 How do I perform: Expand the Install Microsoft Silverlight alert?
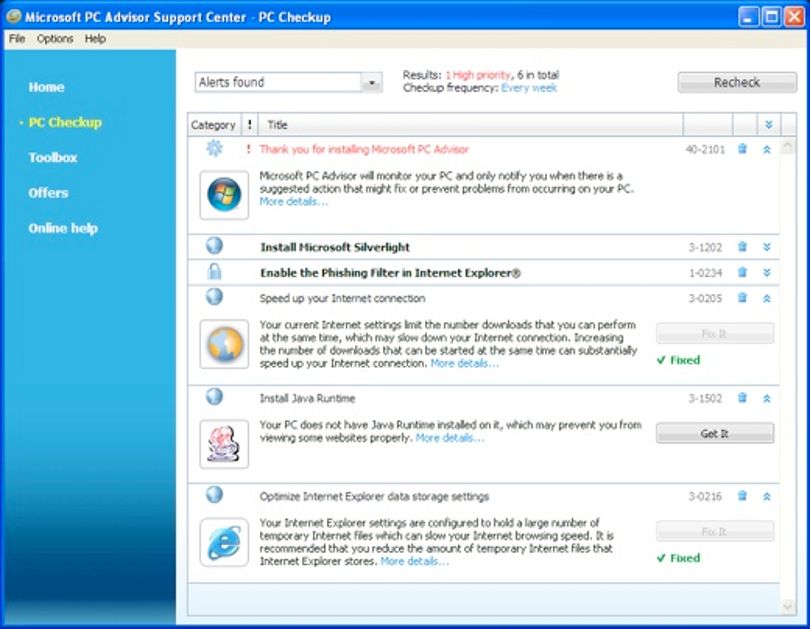pos(767,247)
